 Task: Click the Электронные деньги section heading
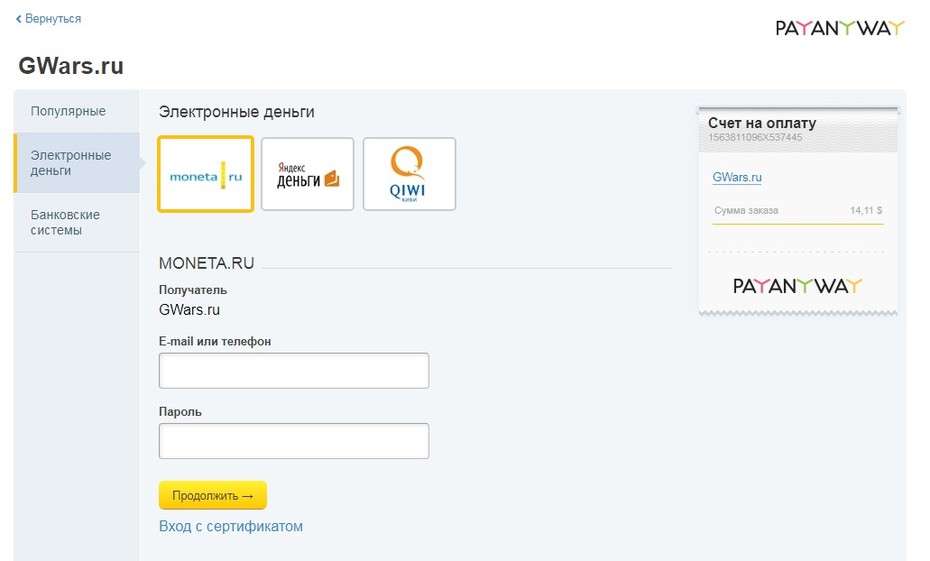tap(237, 112)
